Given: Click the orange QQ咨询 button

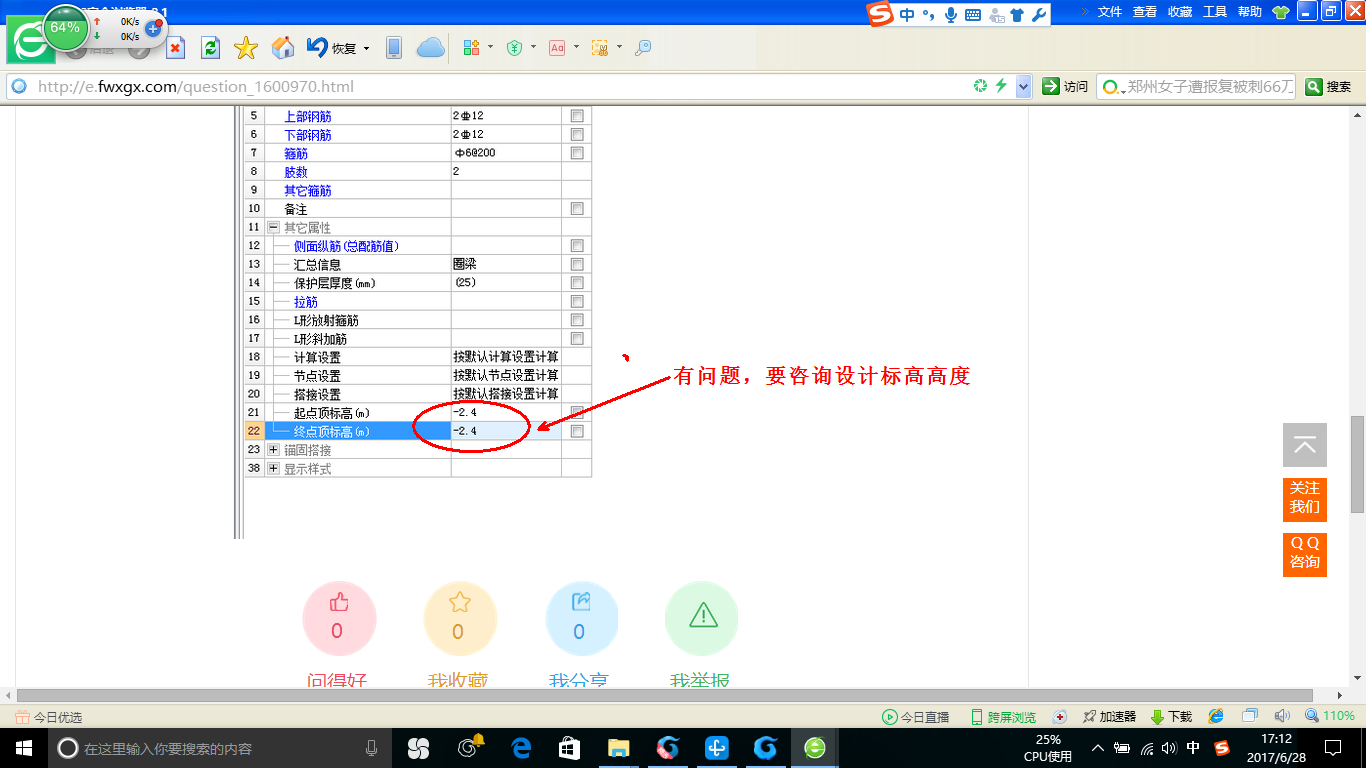Looking at the screenshot, I should tap(1305, 554).
